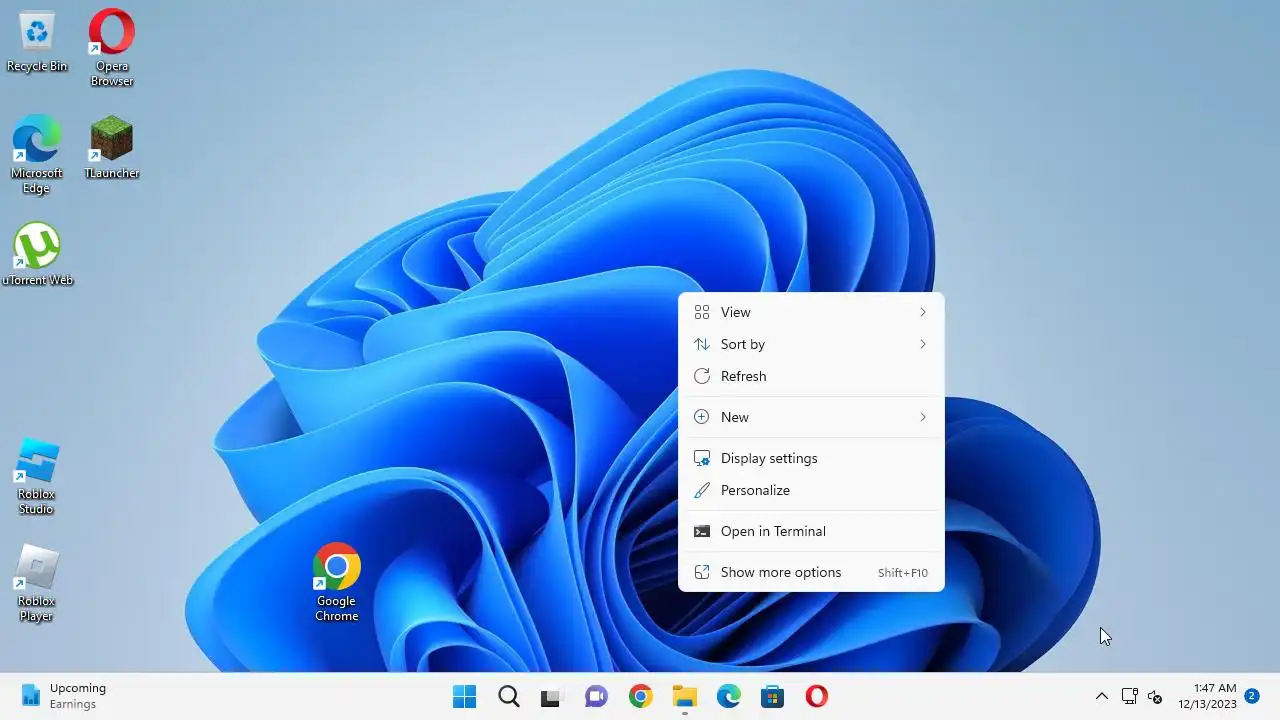Choose Personalize in the context menu

[x=811, y=490]
